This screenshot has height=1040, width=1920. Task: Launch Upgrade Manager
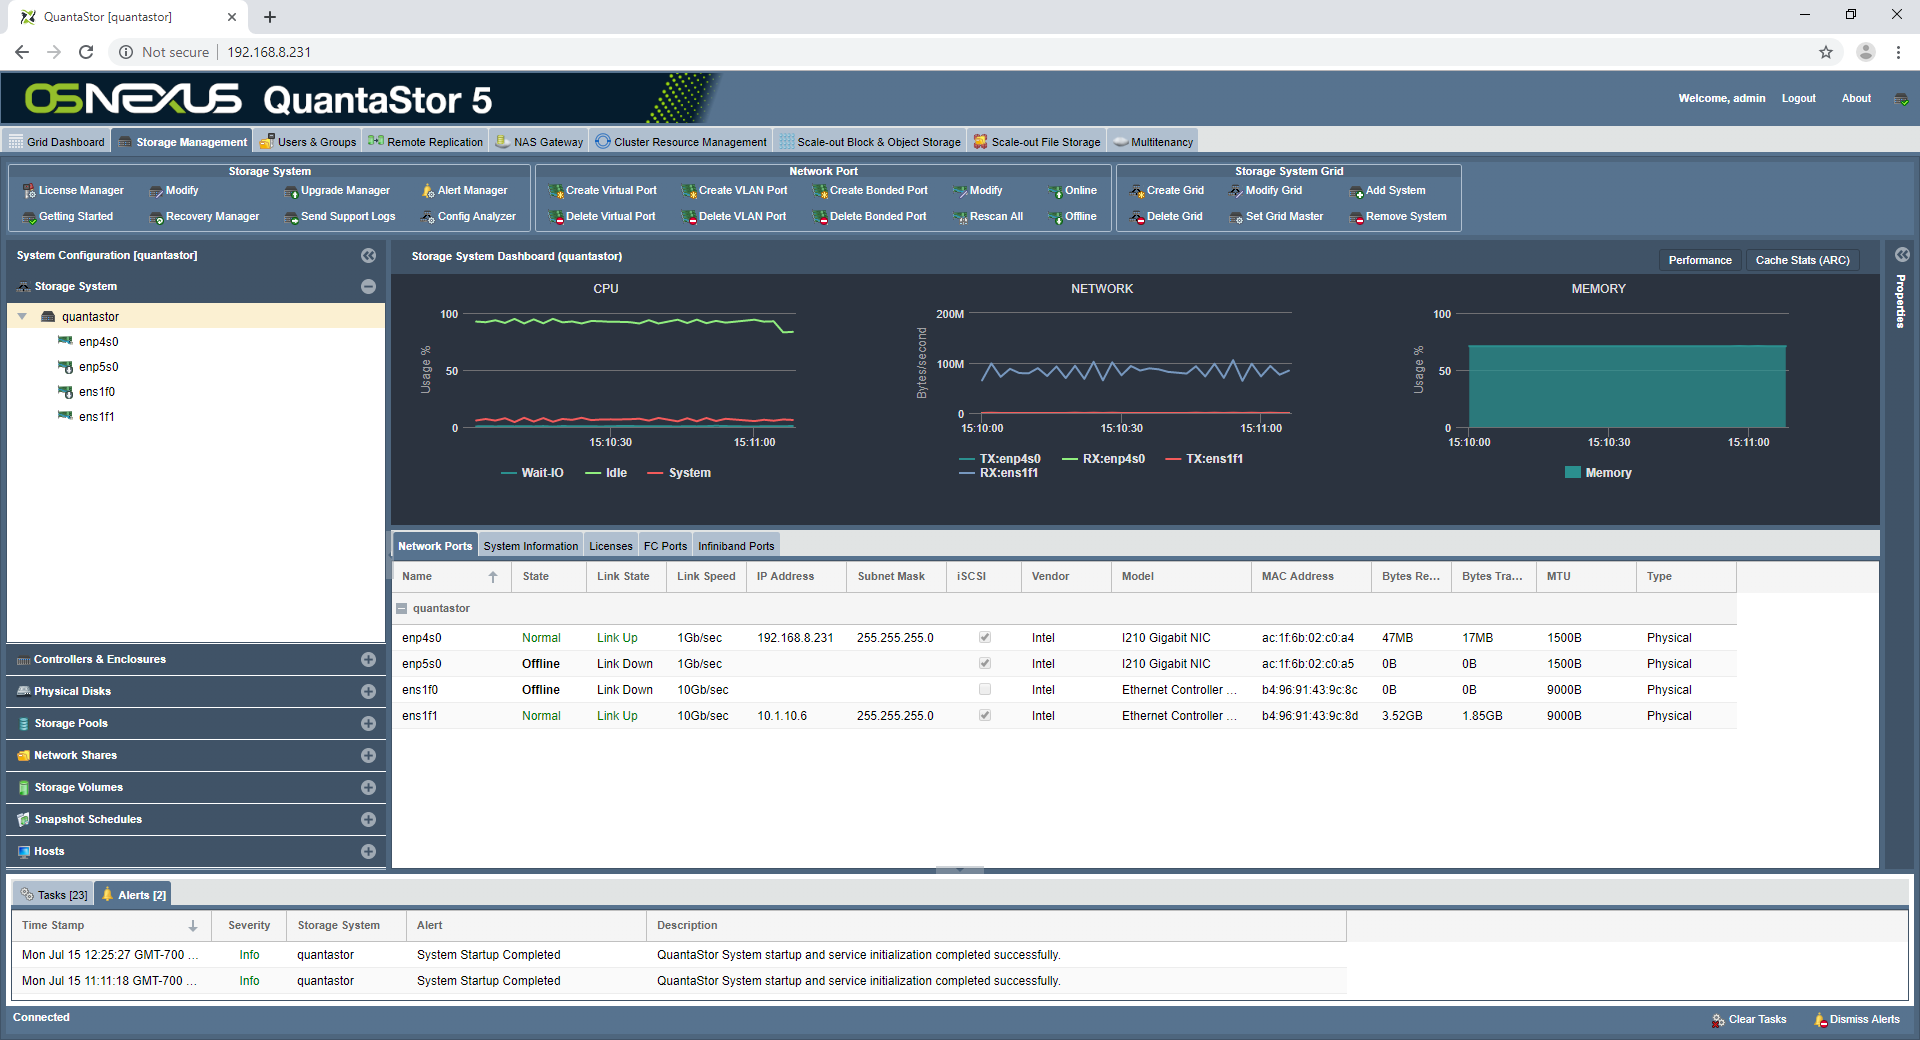[337, 190]
